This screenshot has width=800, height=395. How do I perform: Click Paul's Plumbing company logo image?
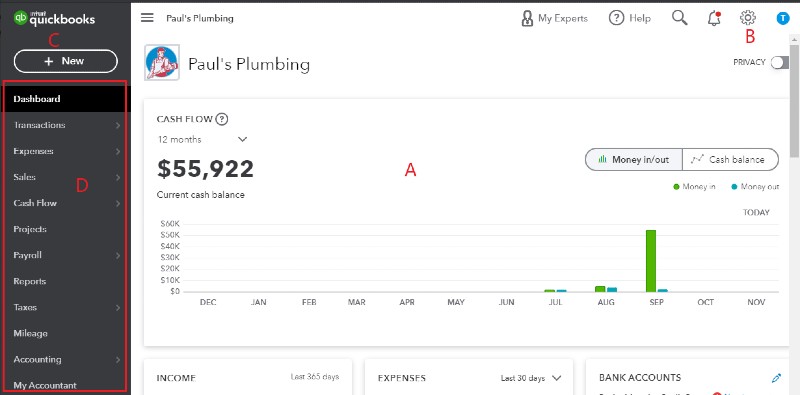pyautogui.click(x=162, y=62)
